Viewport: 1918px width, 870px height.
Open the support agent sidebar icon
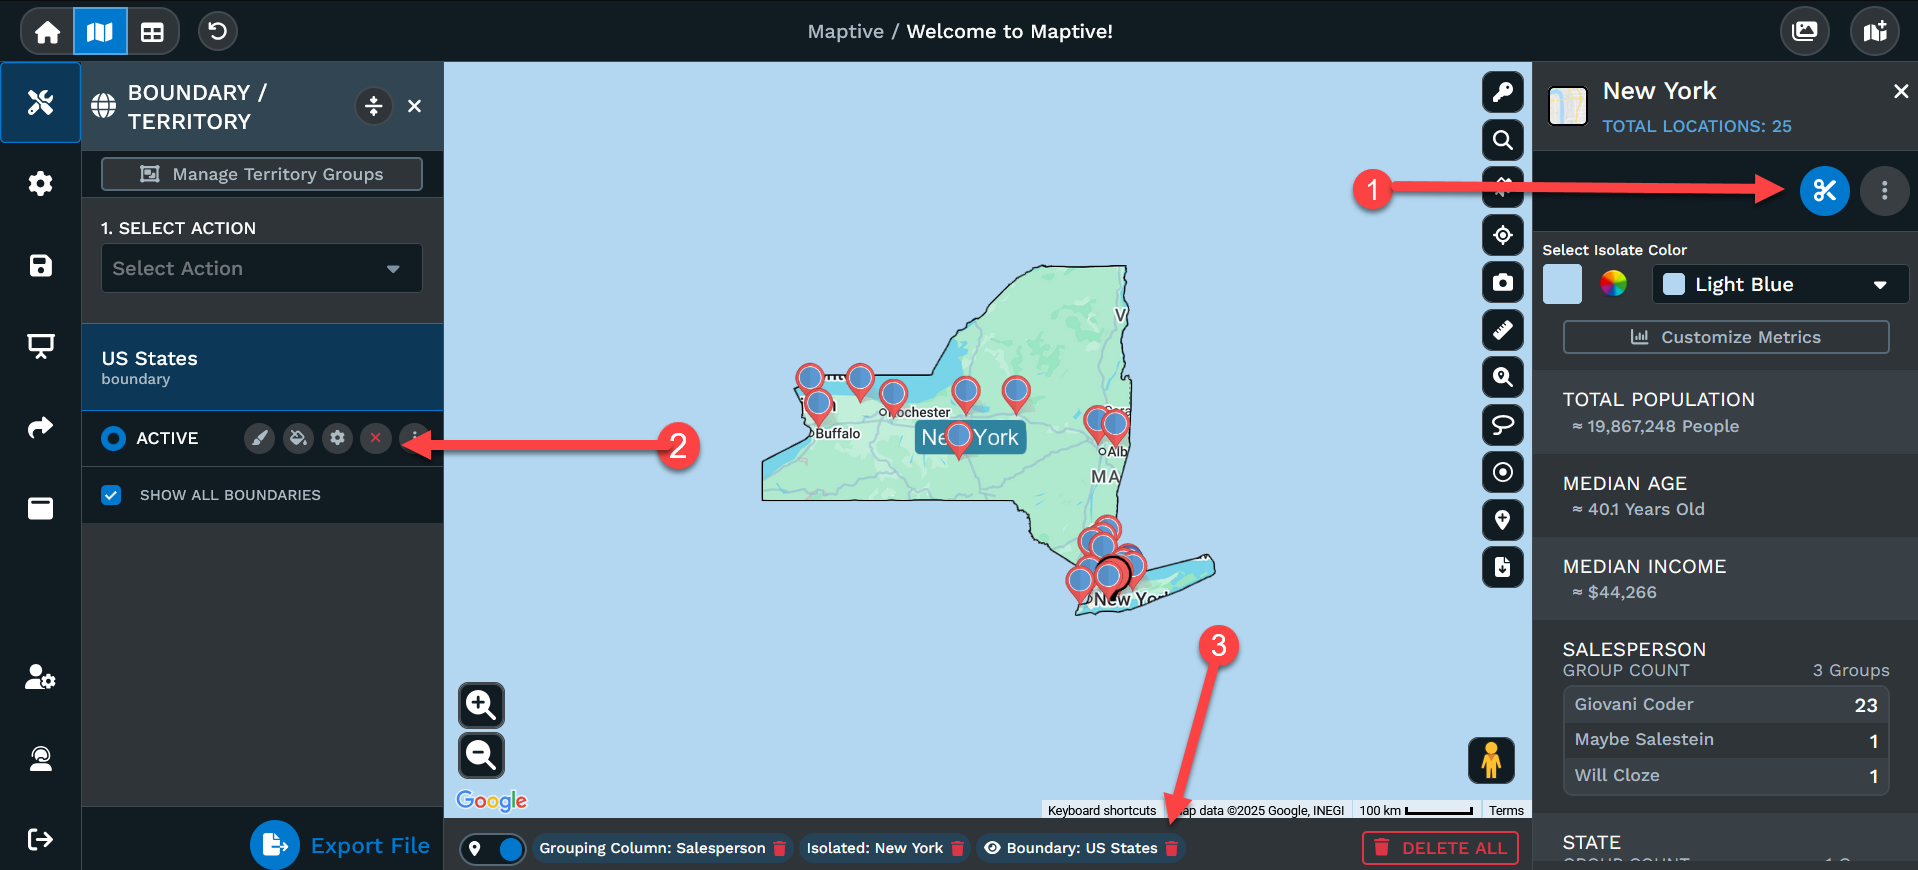[40, 758]
